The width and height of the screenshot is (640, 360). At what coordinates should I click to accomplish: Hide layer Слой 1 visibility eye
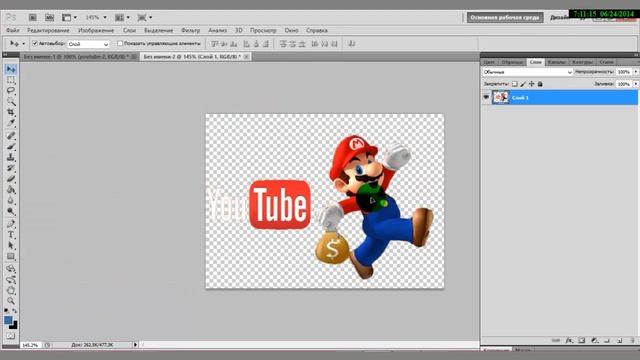tap(486, 97)
